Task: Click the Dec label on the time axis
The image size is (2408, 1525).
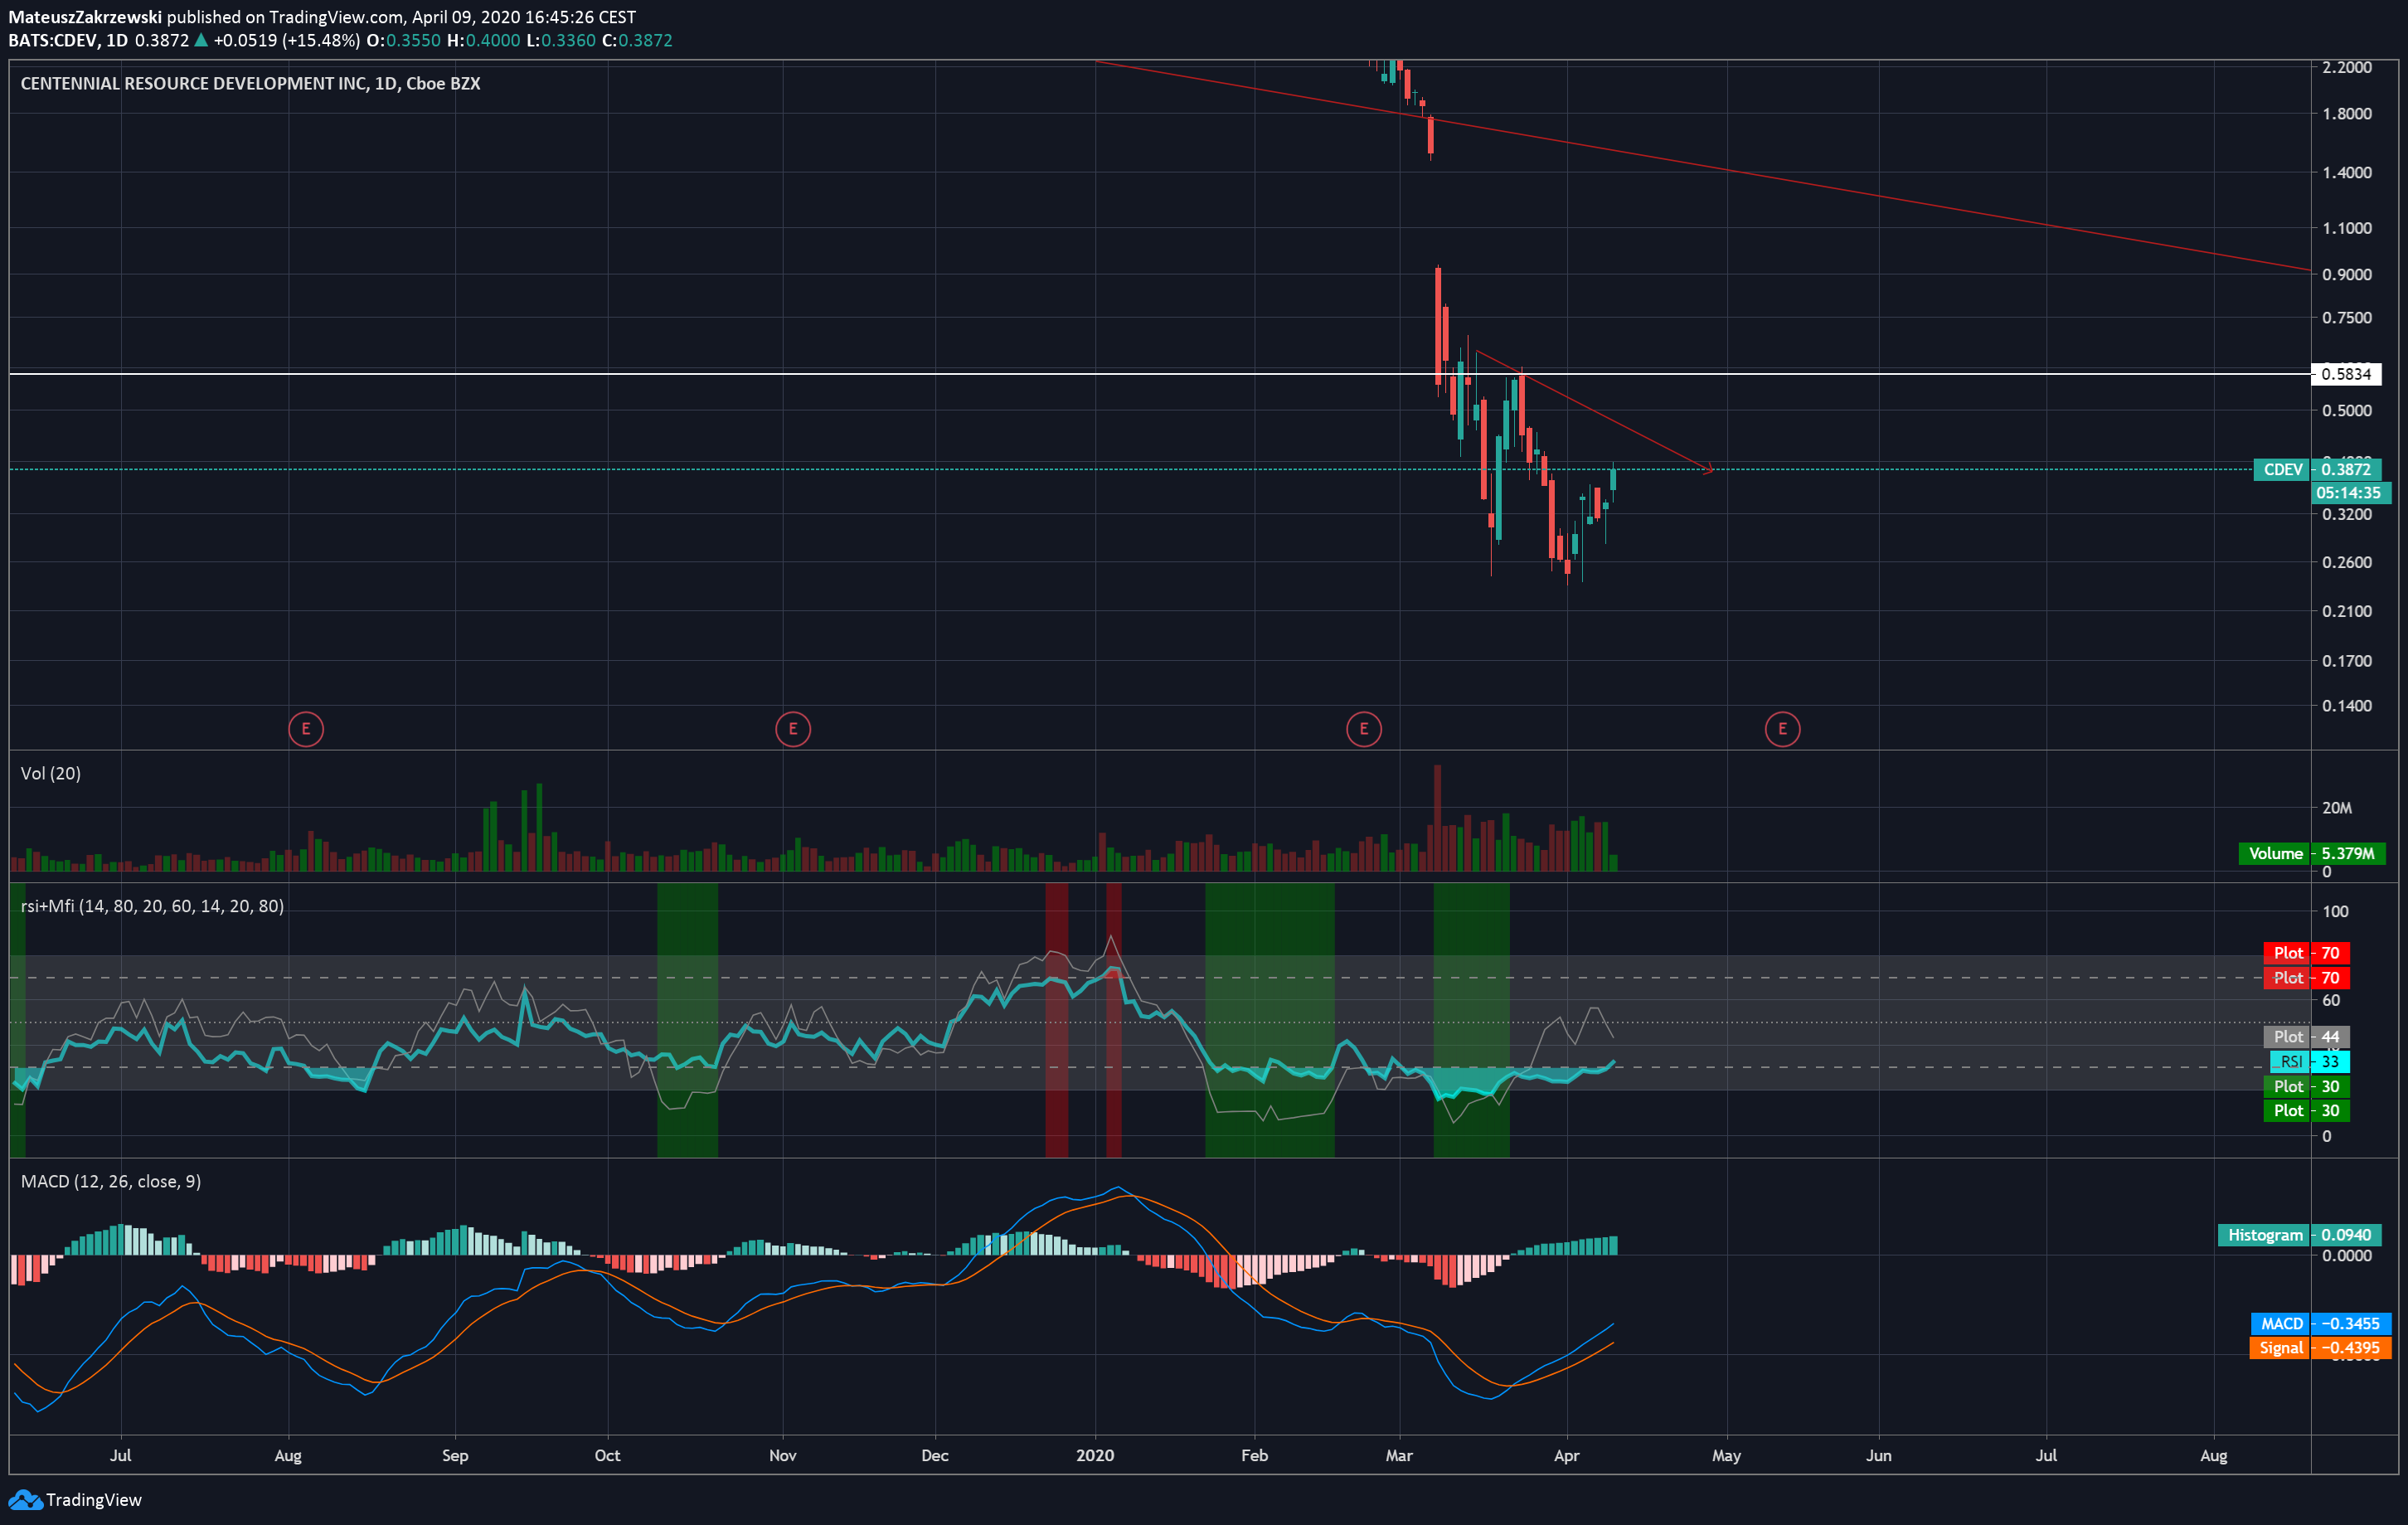Action: pyautogui.click(x=935, y=1456)
